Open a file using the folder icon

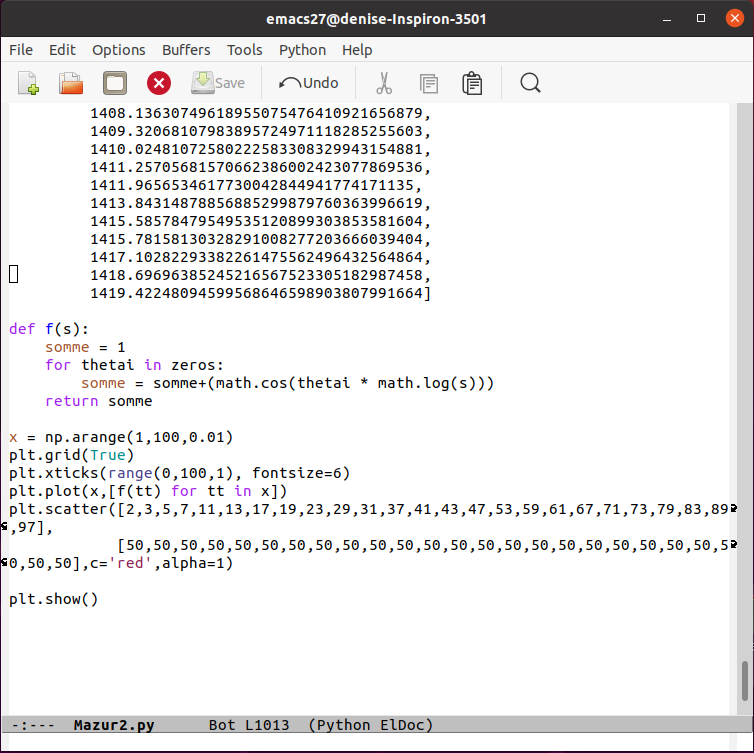click(x=71, y=83)
